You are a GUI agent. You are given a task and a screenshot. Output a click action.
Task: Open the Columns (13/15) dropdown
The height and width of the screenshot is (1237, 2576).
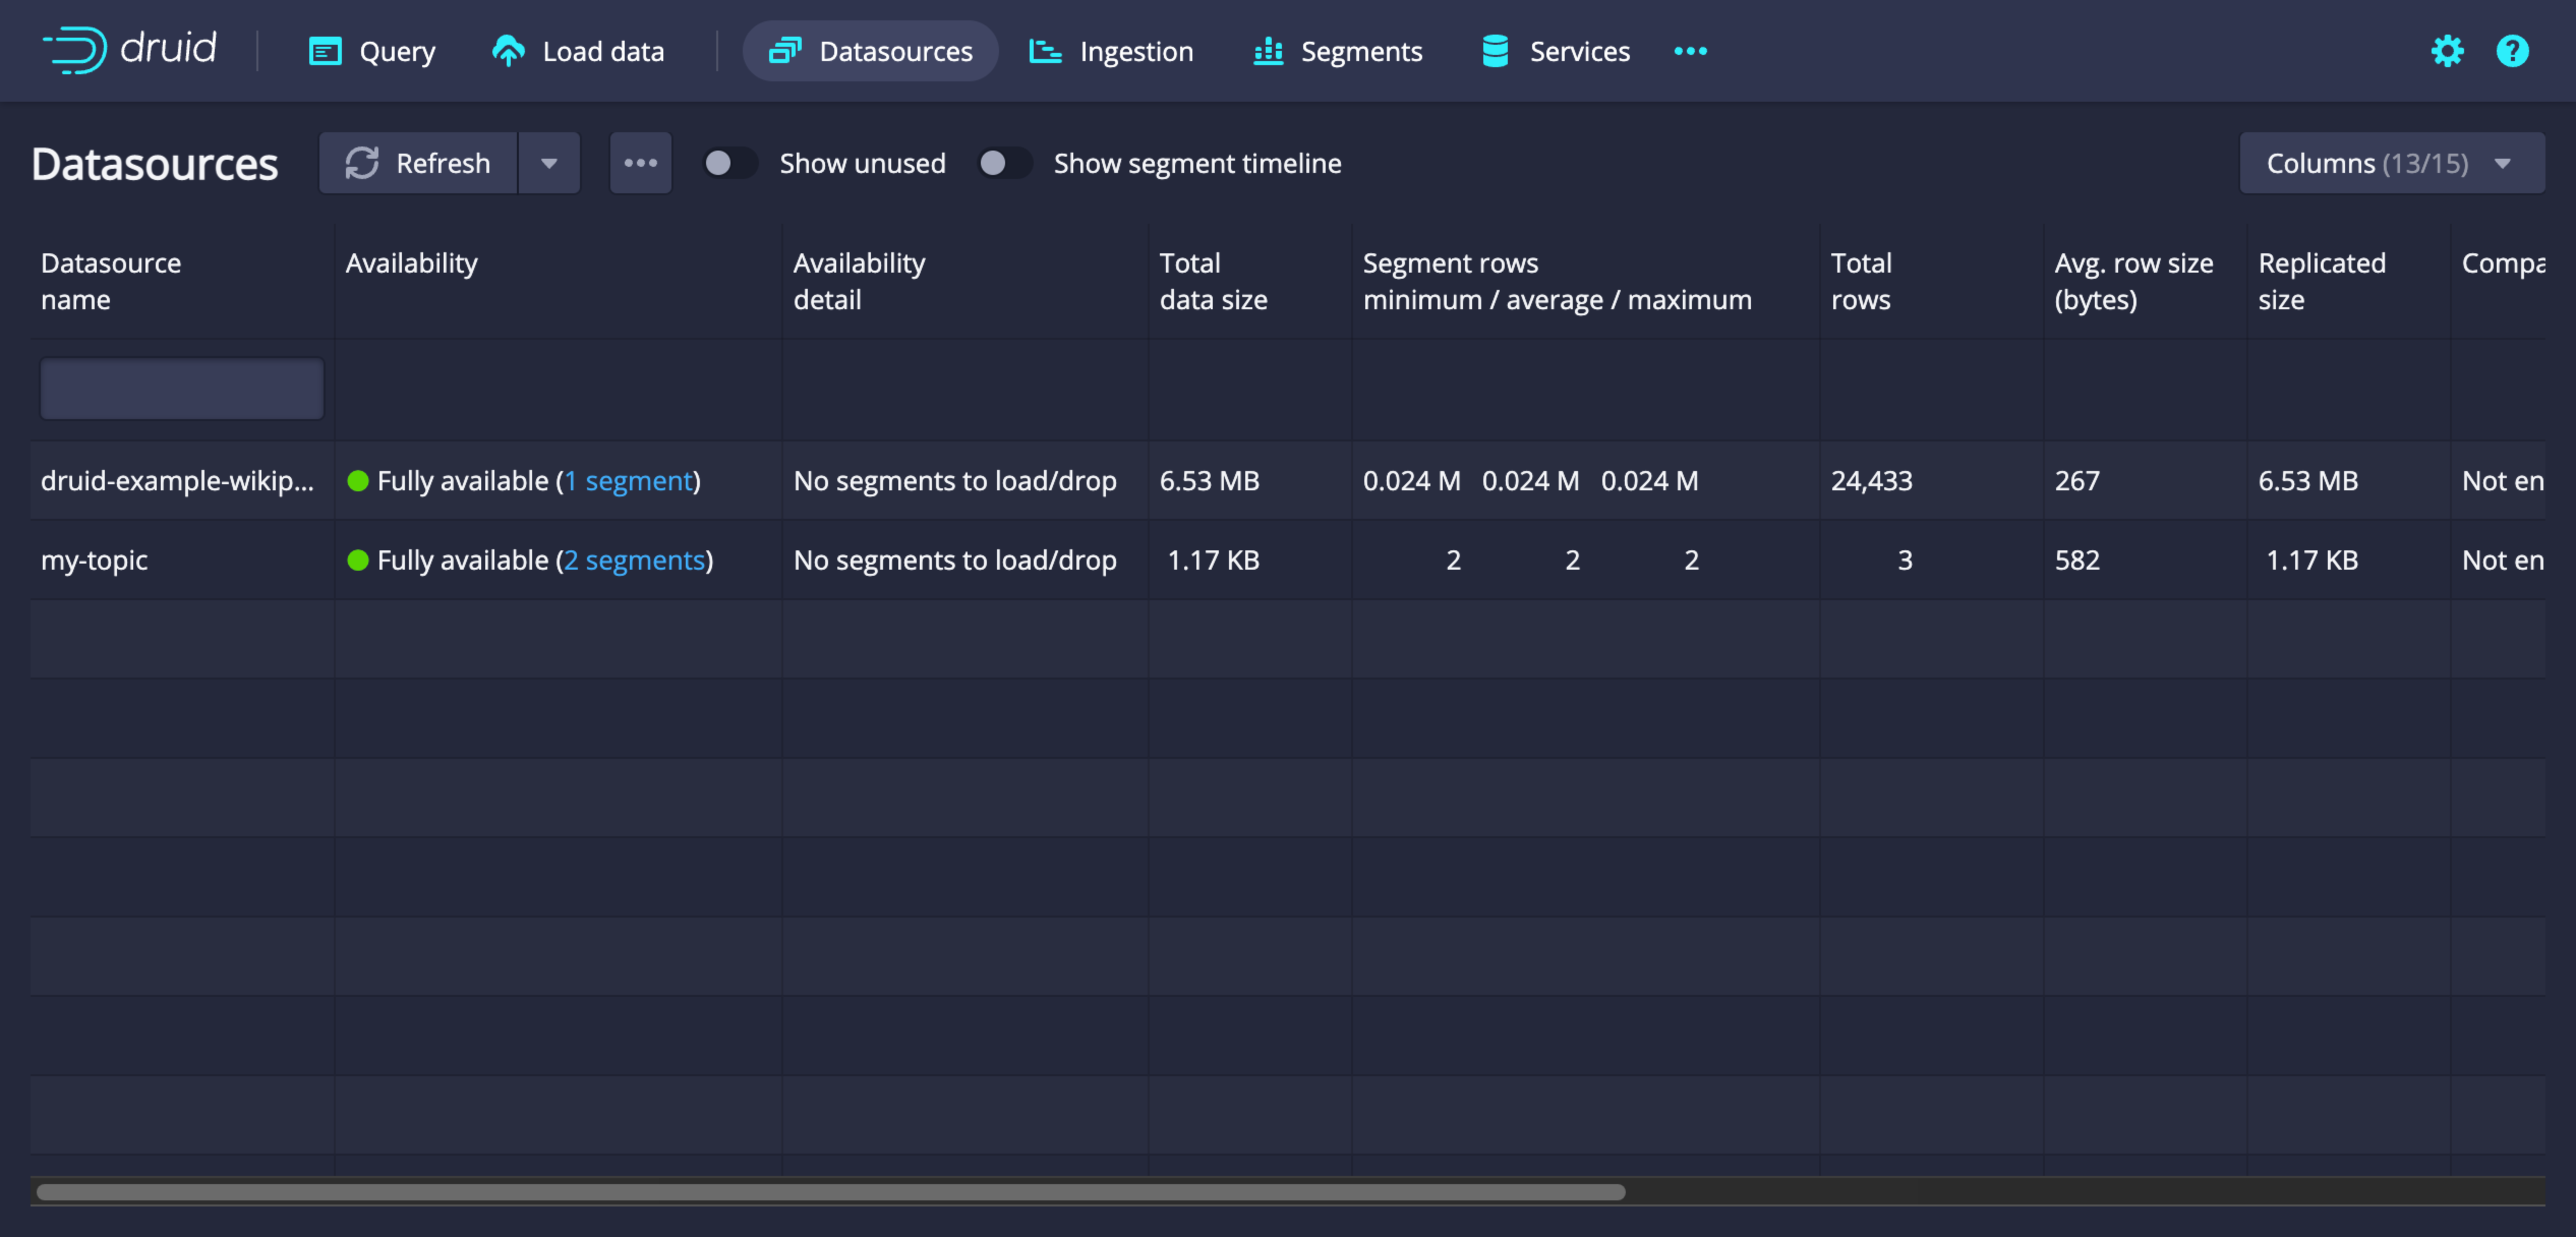click(x=2391, y=163)
